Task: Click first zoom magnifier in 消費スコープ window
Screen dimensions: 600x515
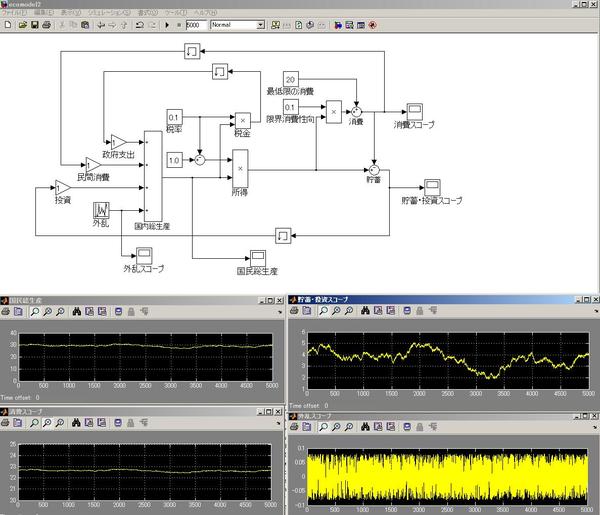Action: click(34, 423)
